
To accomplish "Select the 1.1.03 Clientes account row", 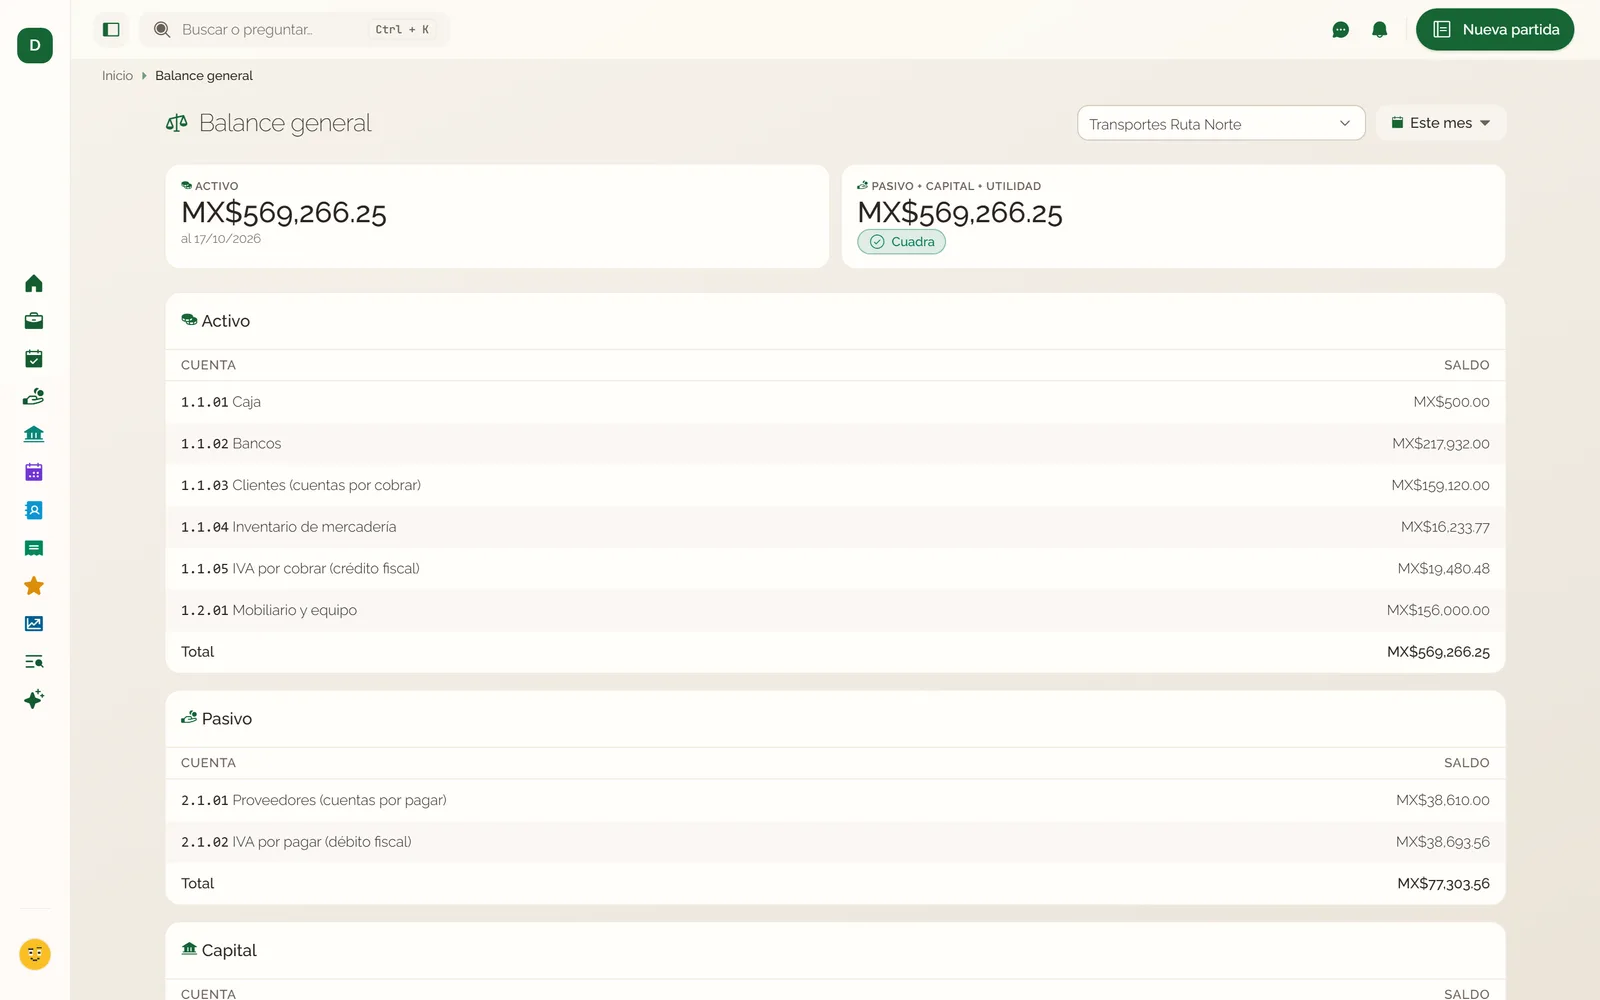I will tap(835, 485).
